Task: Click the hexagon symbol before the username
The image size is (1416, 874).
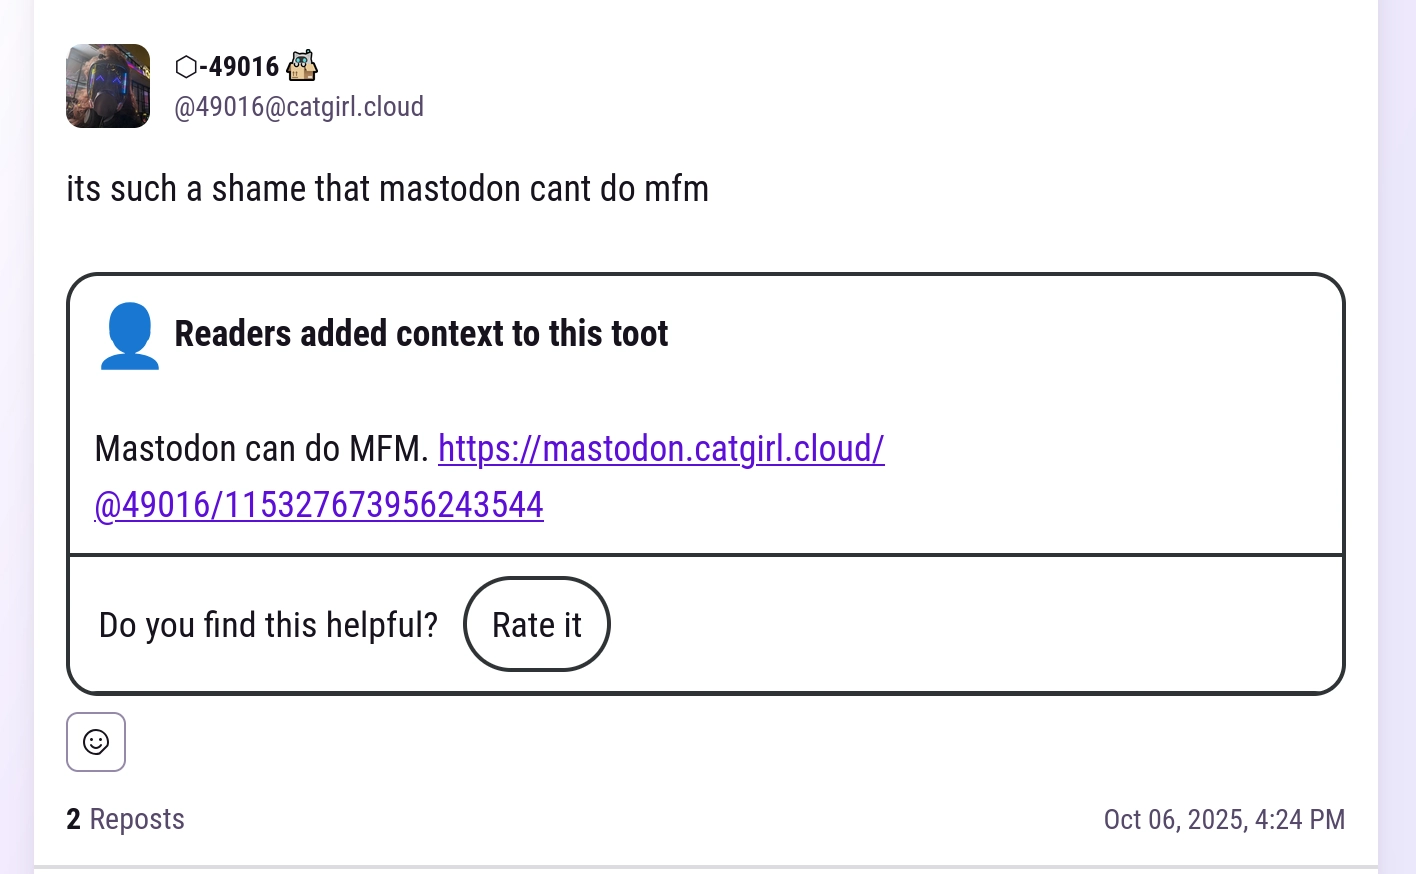Action: (x=186, y=67)
